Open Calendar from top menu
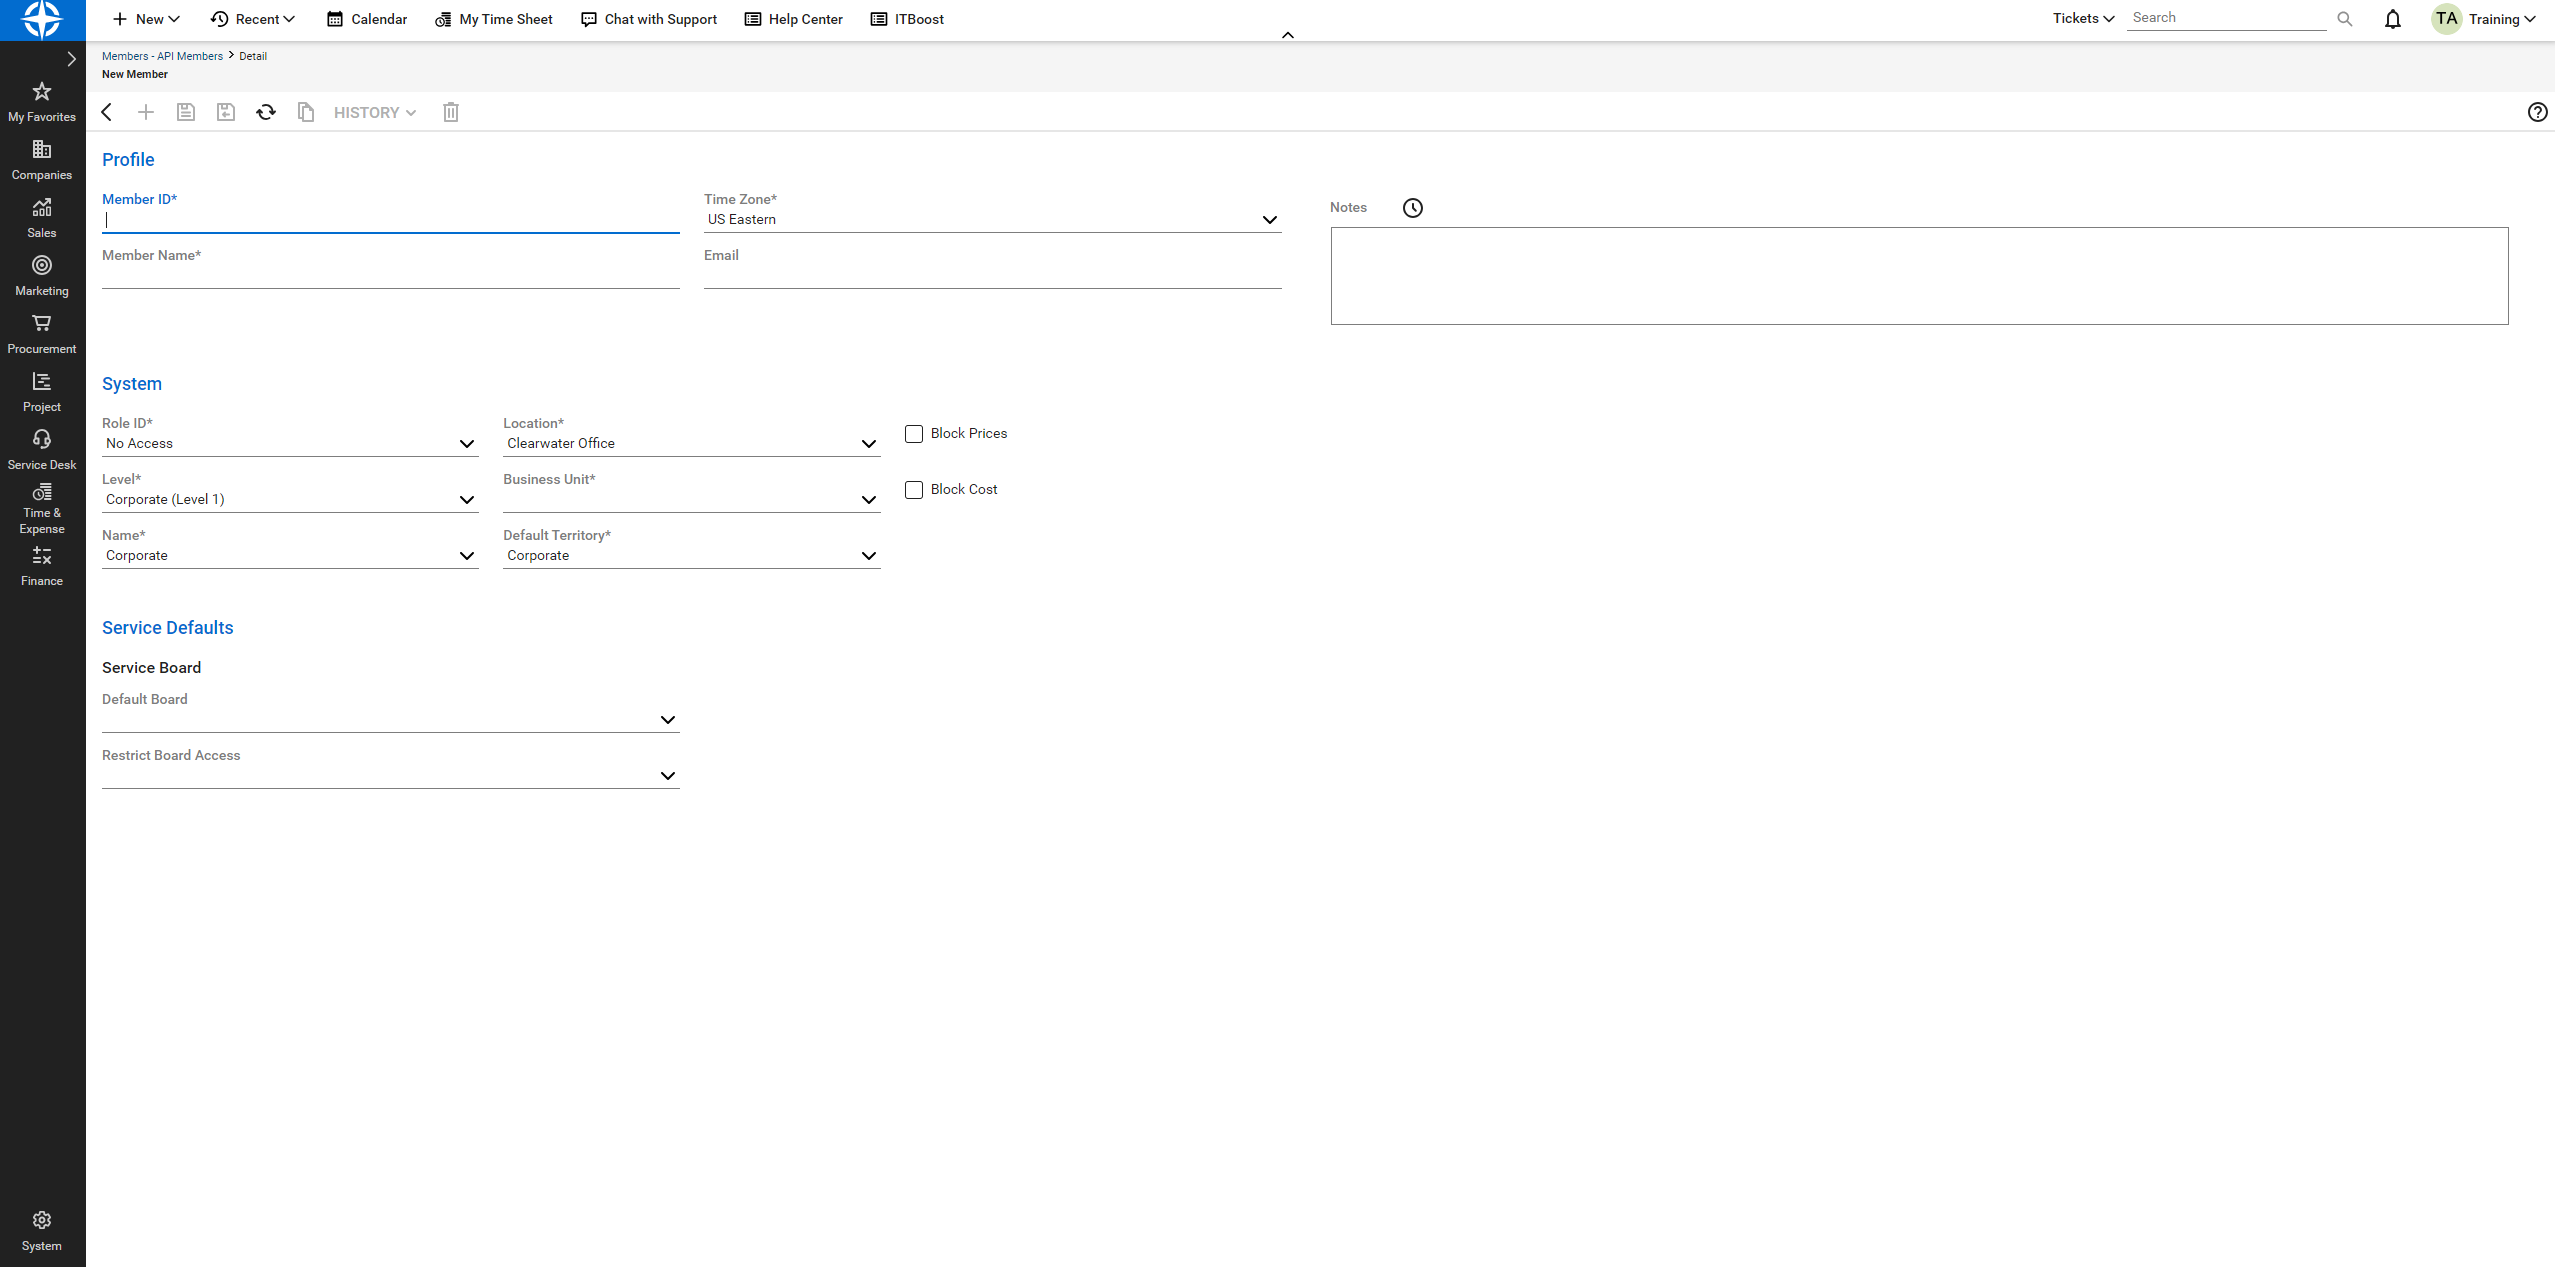Viewport: 2555px width, 1267px height. click(367, 19)
